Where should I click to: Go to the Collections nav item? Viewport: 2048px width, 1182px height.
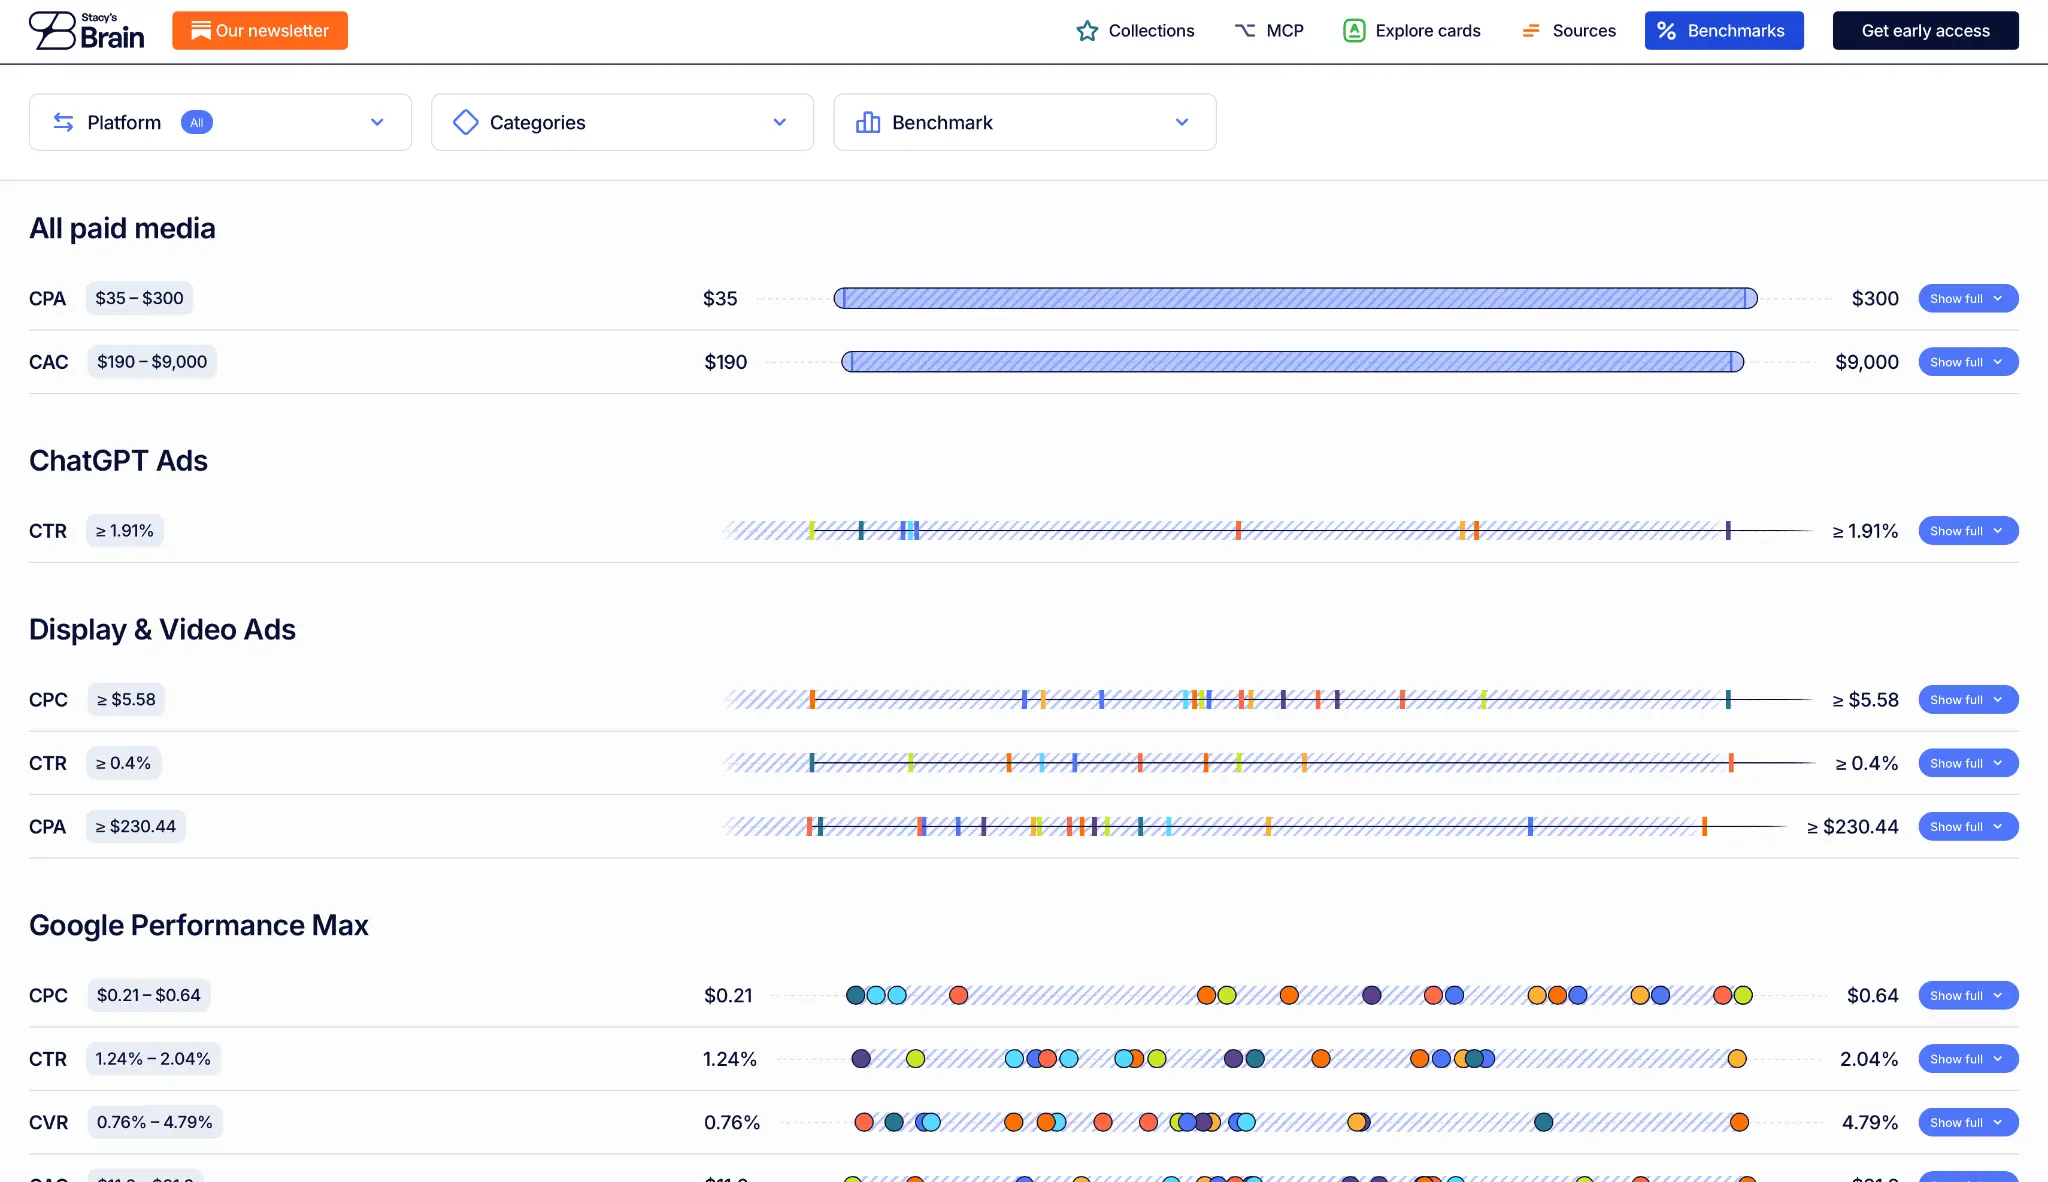1135,31
